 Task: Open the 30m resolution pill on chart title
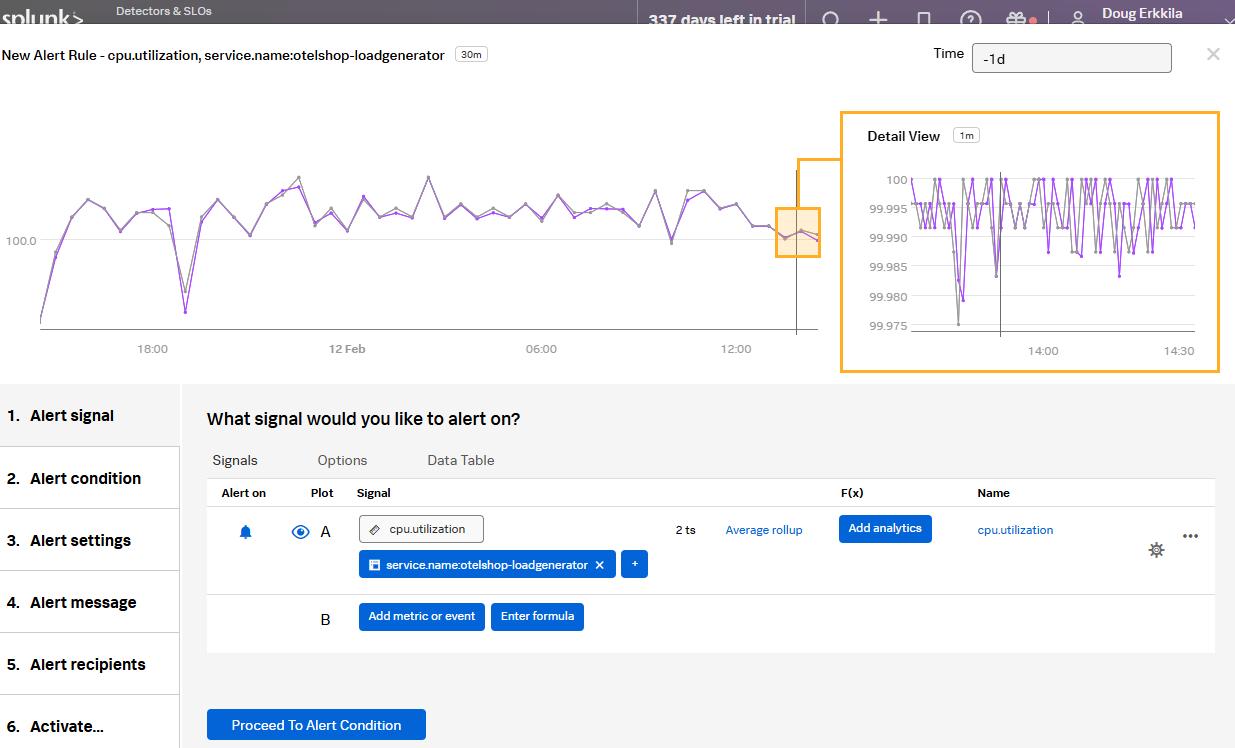tap(471, 55)
